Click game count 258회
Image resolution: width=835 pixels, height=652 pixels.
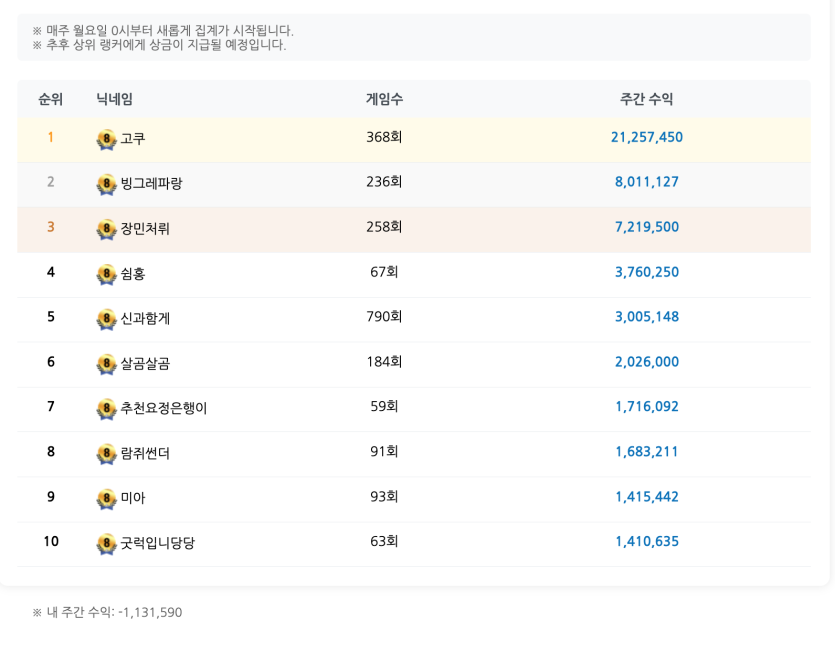pyautogui.click(x=384, y=227)
